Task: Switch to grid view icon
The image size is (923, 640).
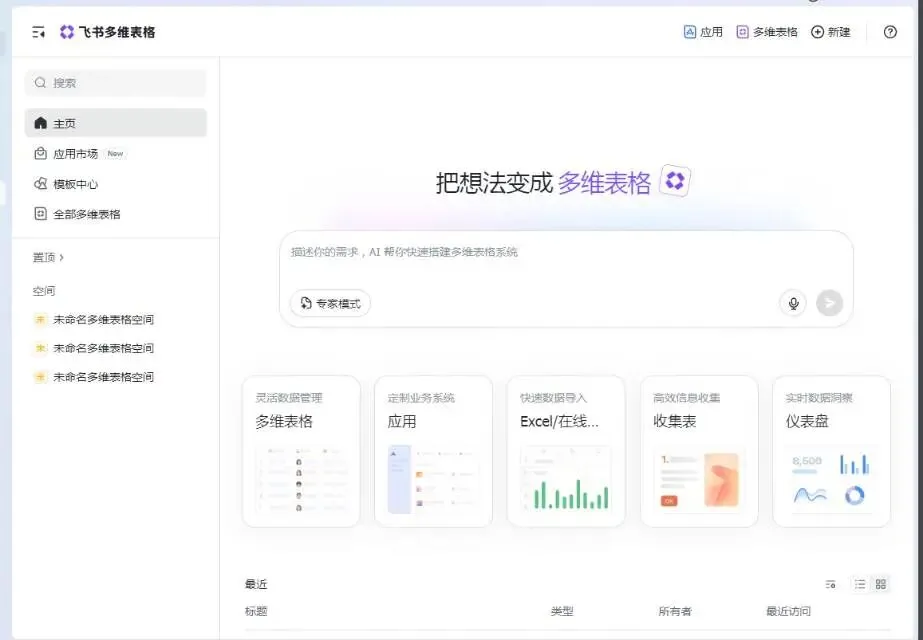Action: click(881, 584)
